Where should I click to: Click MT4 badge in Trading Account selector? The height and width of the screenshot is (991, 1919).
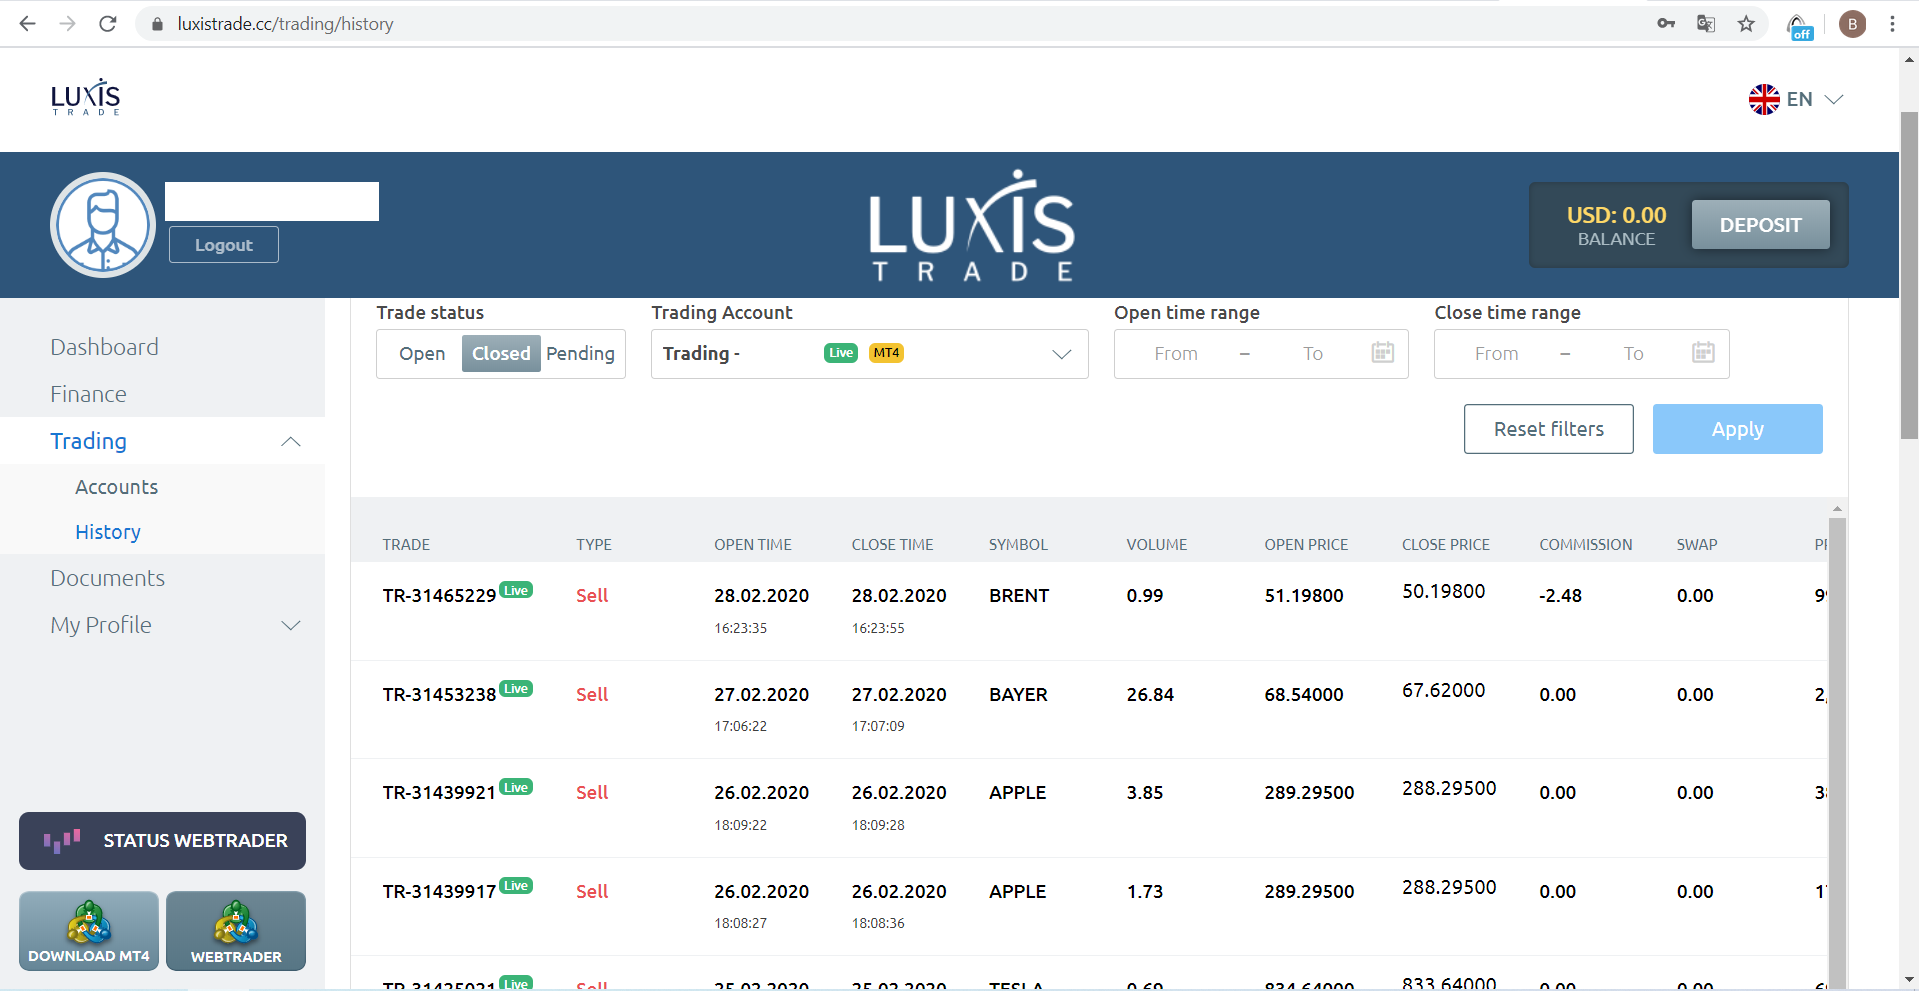[x=886, y=353]
